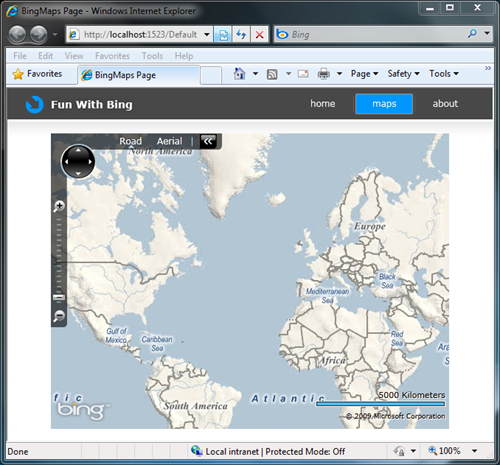500x465 pixels.
Task: Pan the map right with compass arrow
Action: point(90,162)
